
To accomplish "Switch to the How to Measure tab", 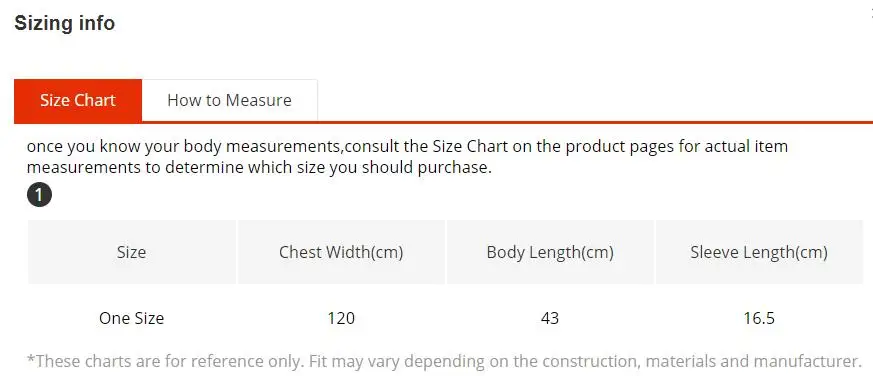I will click(229, 100).
